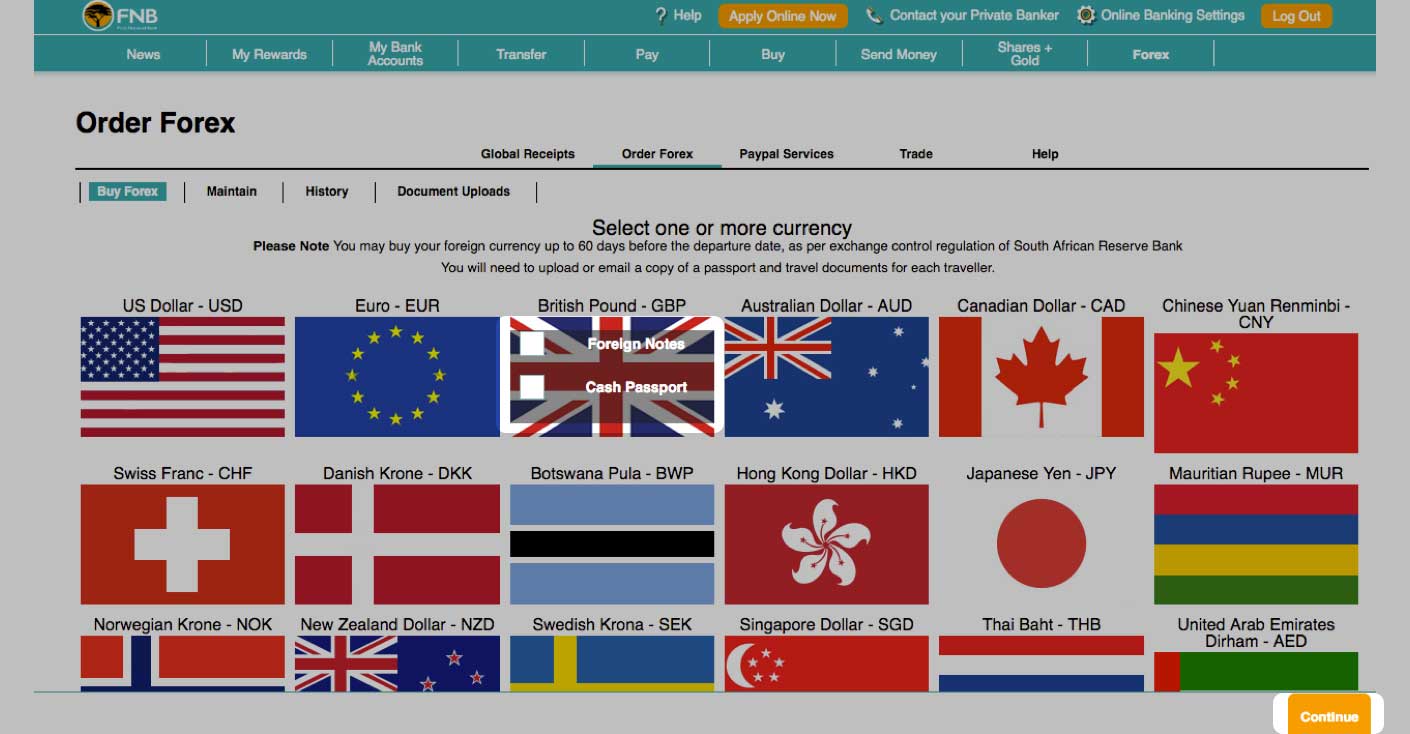Image resolution: width=1410 pixels, height=734 pixels.
Task: Select the History sub-tab
Action: pos(327,191)
